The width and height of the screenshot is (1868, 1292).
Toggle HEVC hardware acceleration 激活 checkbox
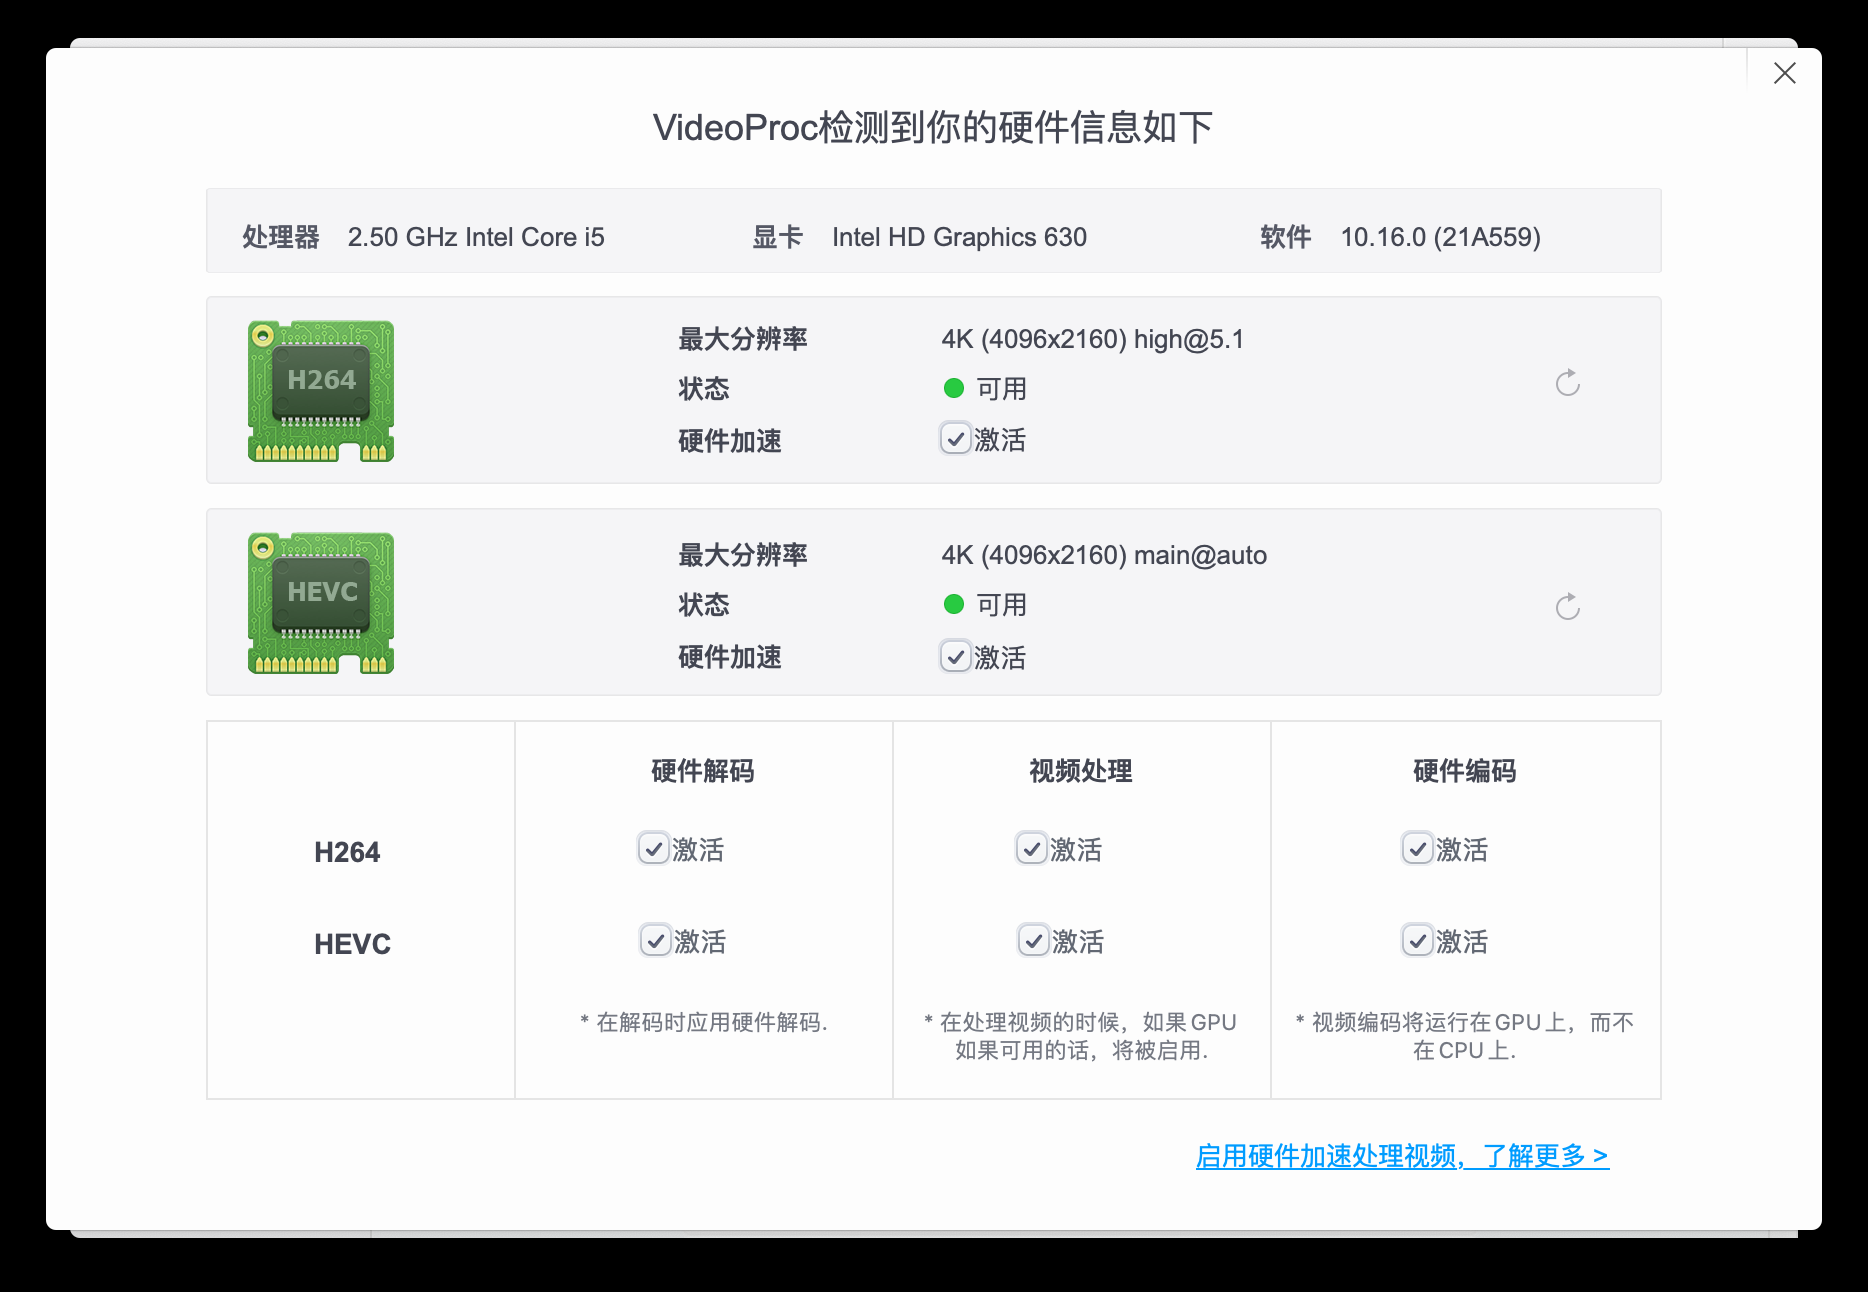coord(955,657)
